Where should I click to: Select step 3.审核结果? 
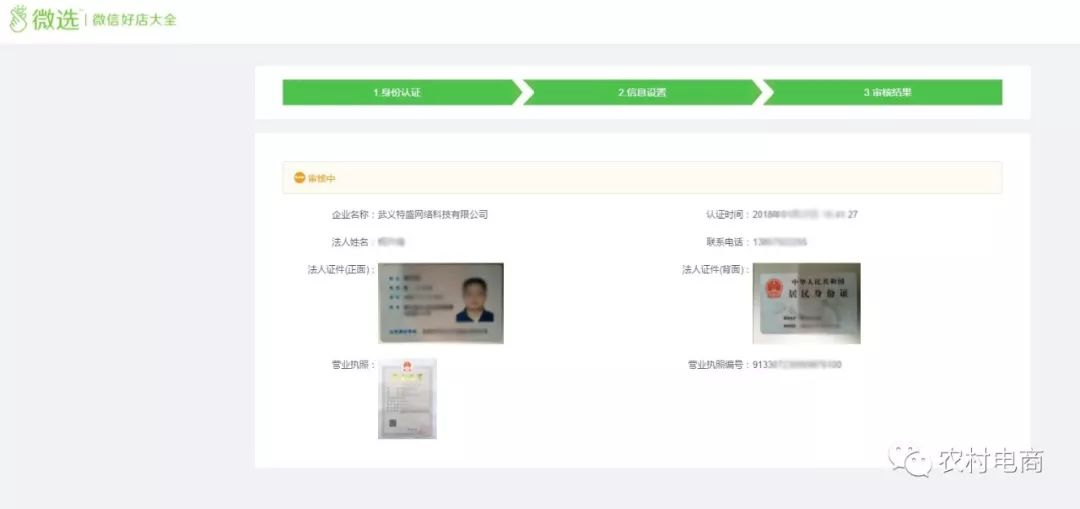pyautogui.click(x=887, y=93)
